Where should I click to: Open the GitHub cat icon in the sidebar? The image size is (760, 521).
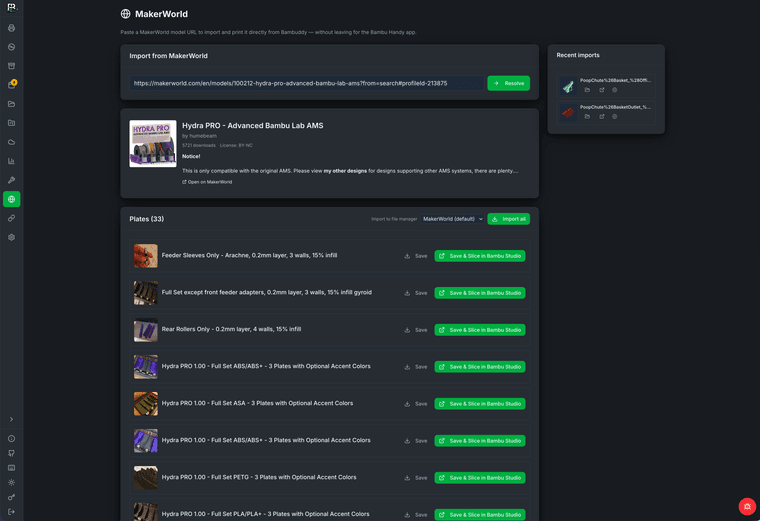pos(11,453)
